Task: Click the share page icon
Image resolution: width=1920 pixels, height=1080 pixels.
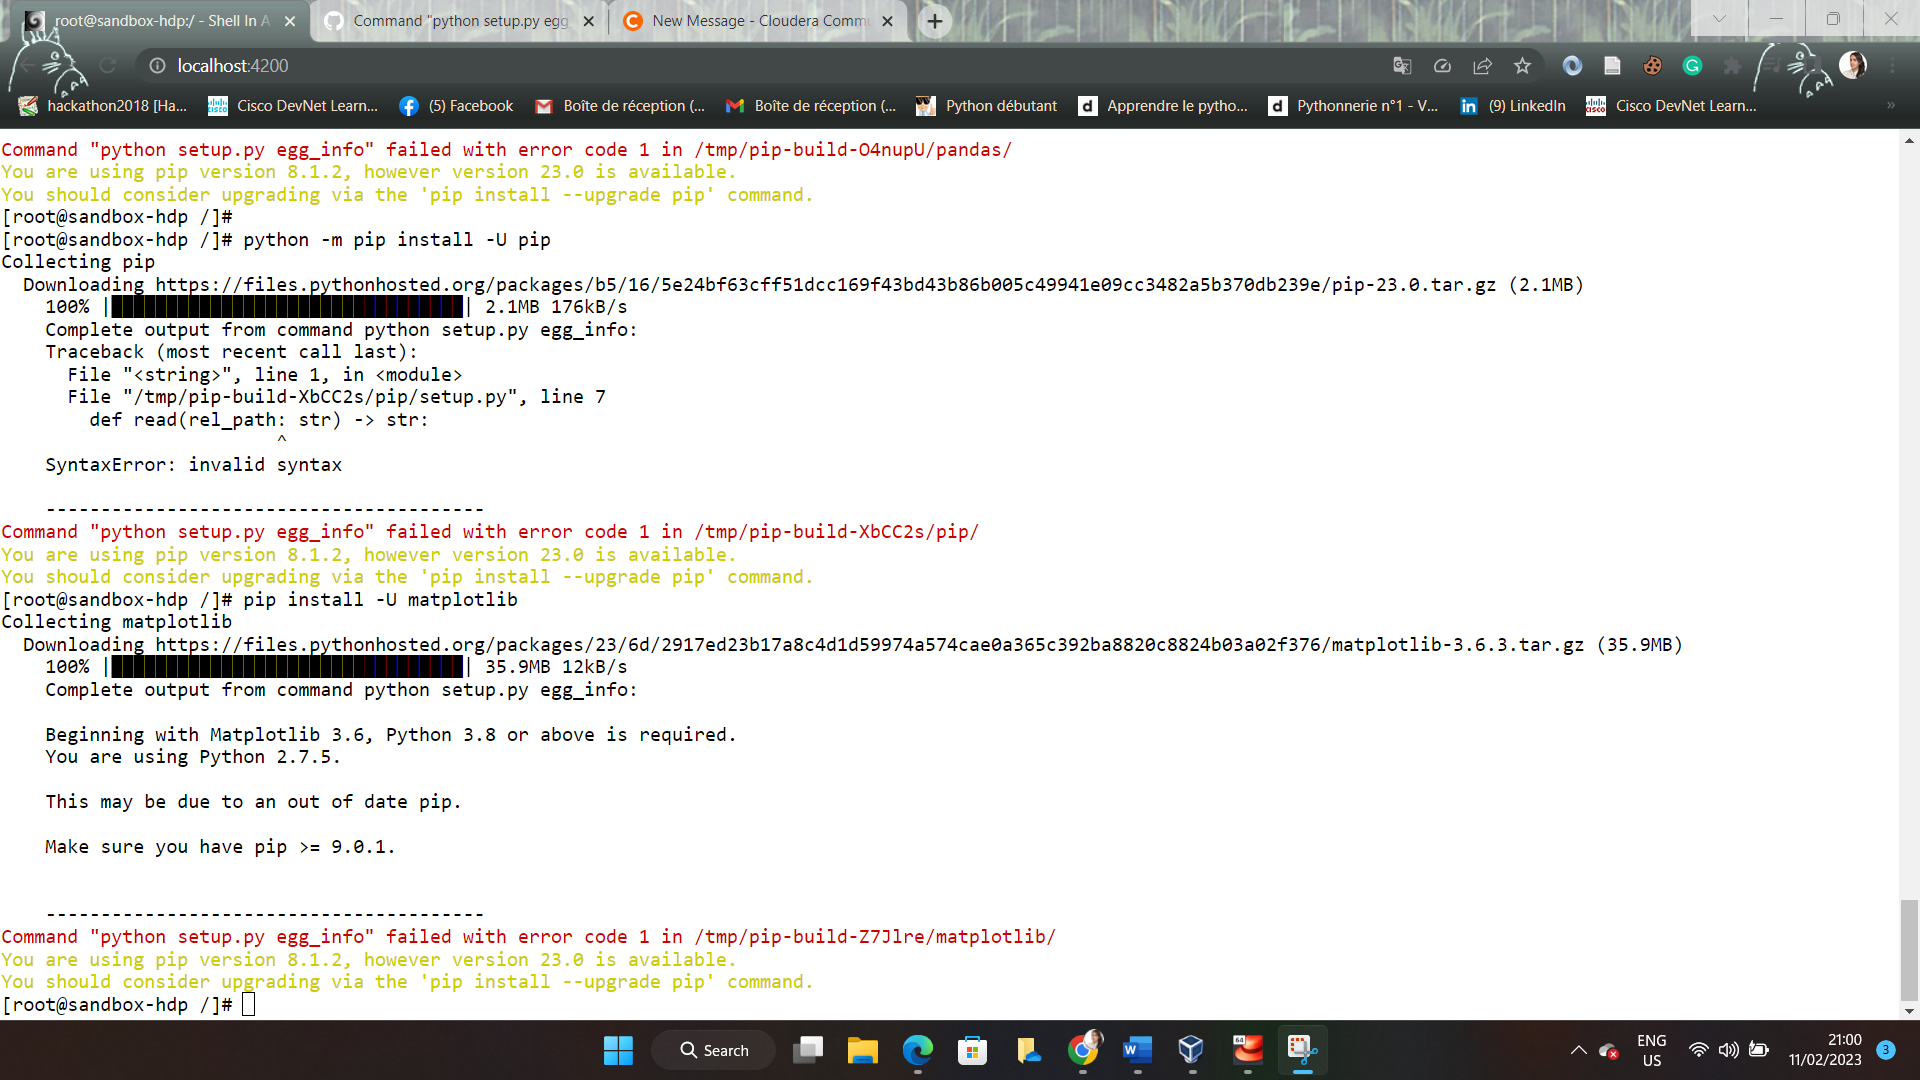Action: point(1483,66)
